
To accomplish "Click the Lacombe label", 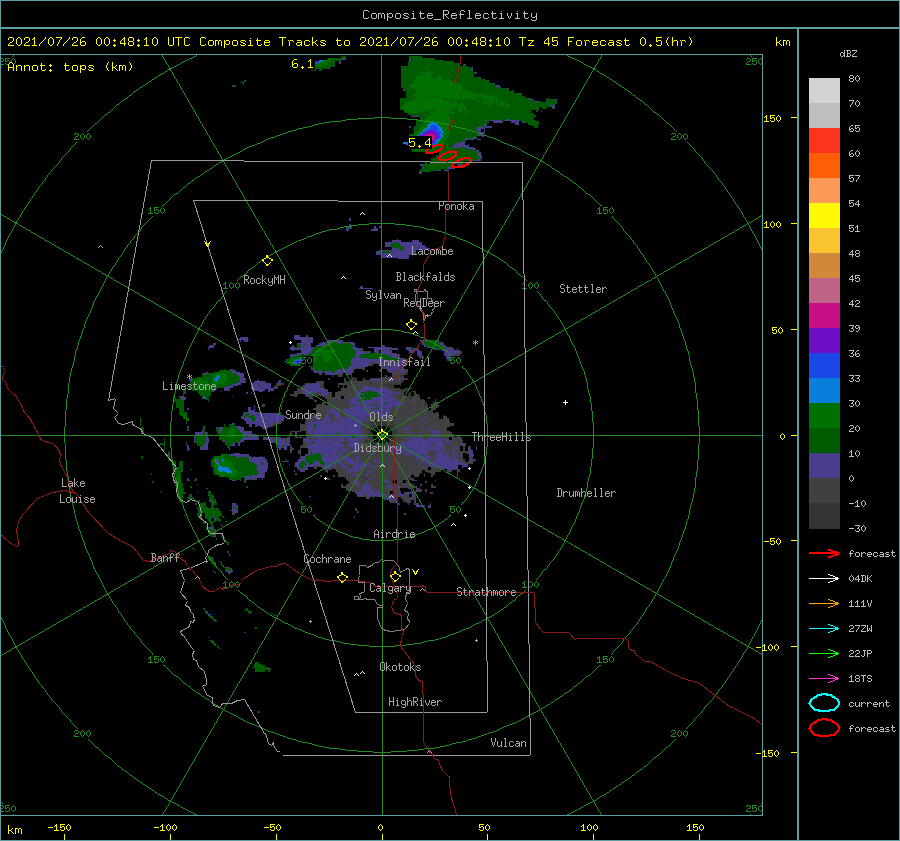I will (432, 251).
